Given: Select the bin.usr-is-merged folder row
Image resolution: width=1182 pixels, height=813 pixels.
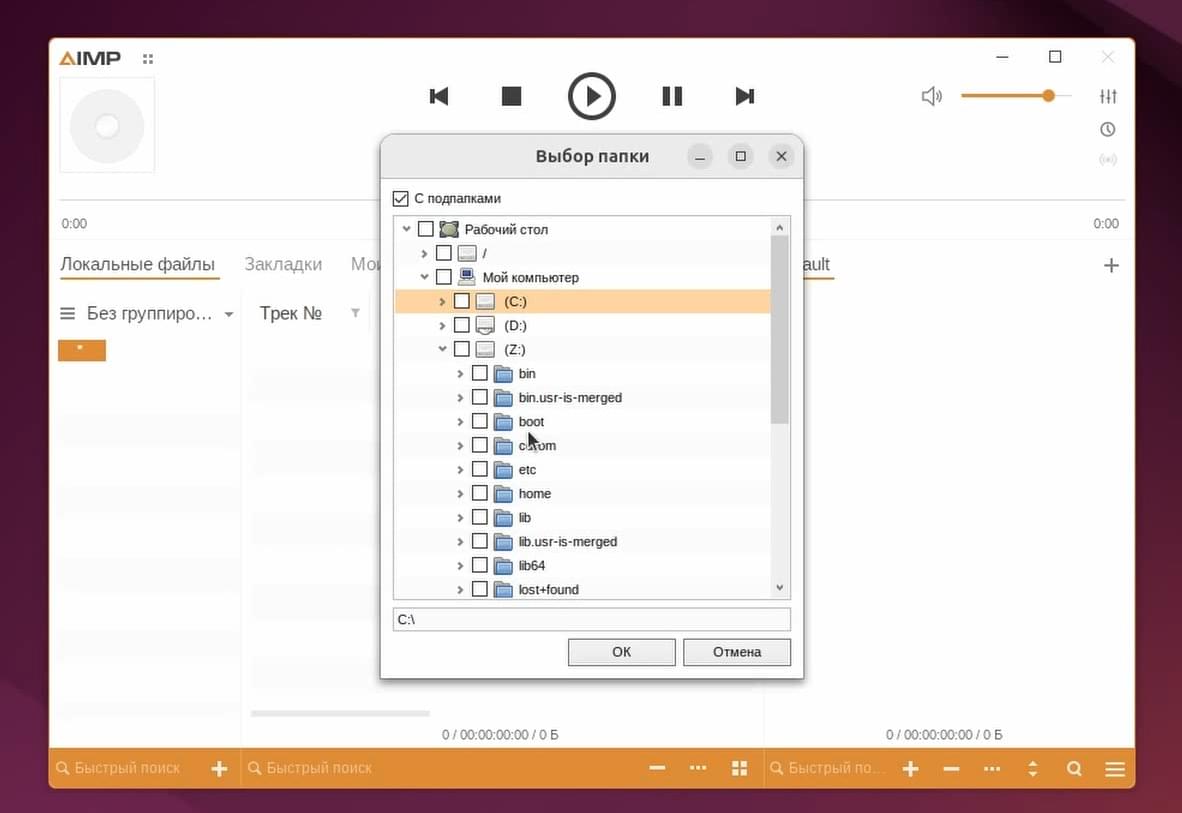Looking at the screenshot, I should click(x=583, y=397).
